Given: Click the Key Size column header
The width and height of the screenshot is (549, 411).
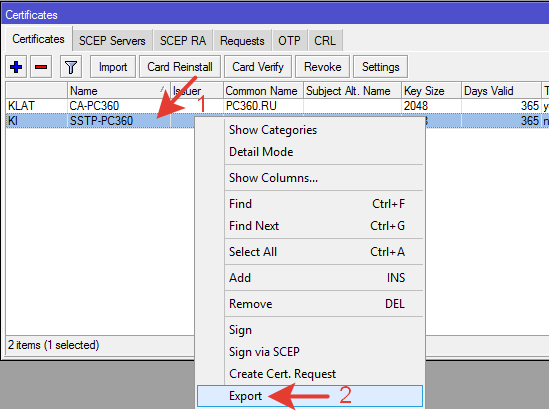Looking at the screenshot, I should 431,91.
